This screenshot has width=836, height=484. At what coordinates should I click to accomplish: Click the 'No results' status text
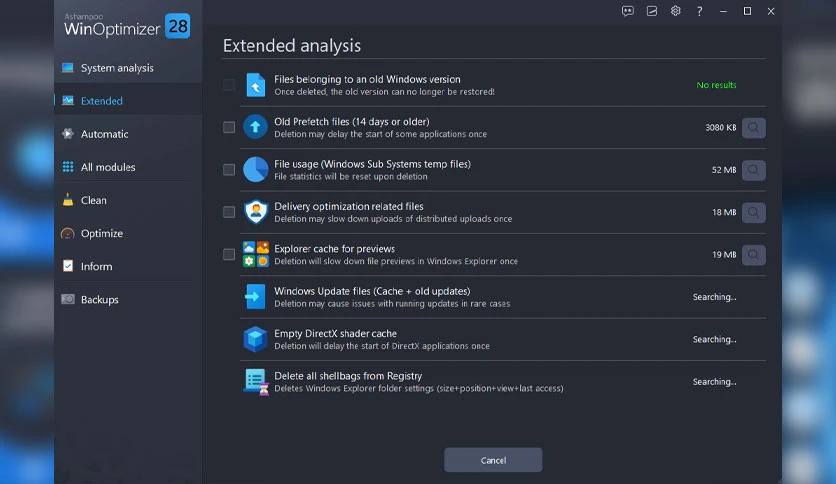[x=716, y=85]
